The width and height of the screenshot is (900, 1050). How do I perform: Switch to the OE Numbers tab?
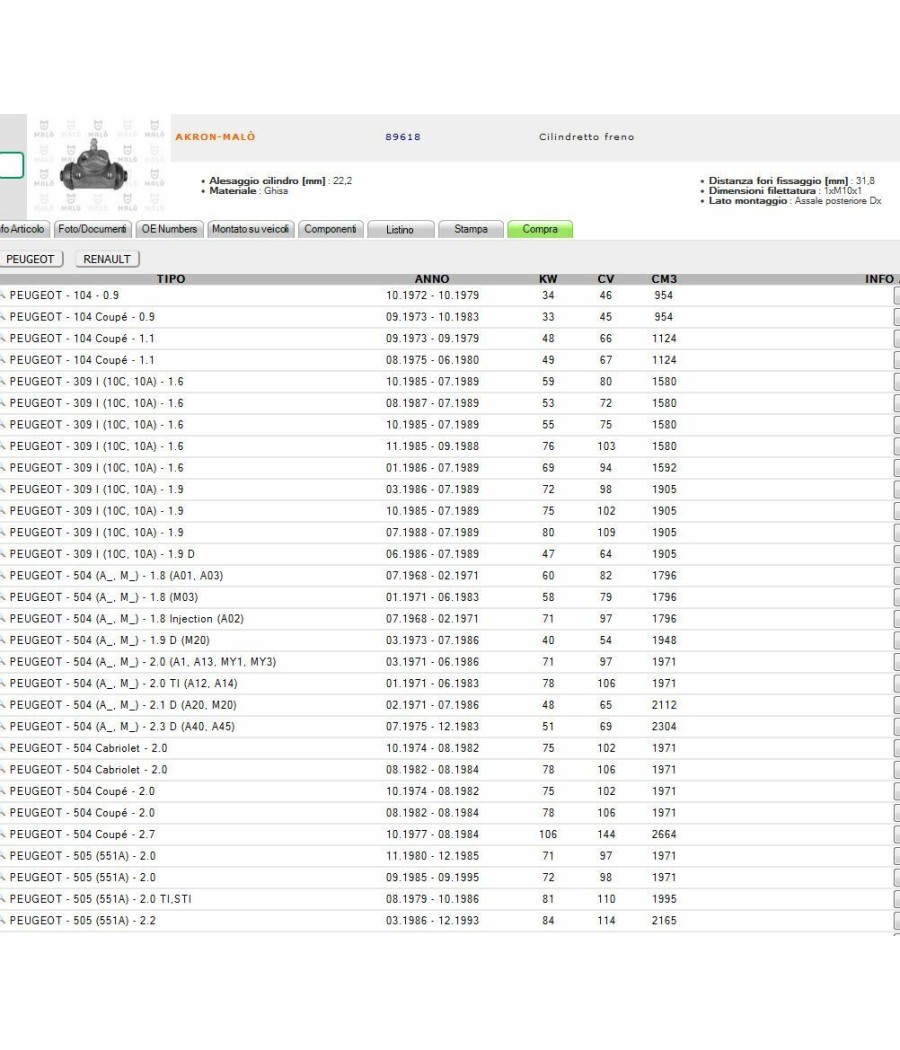pyautogui.click(x=169, y=229)
